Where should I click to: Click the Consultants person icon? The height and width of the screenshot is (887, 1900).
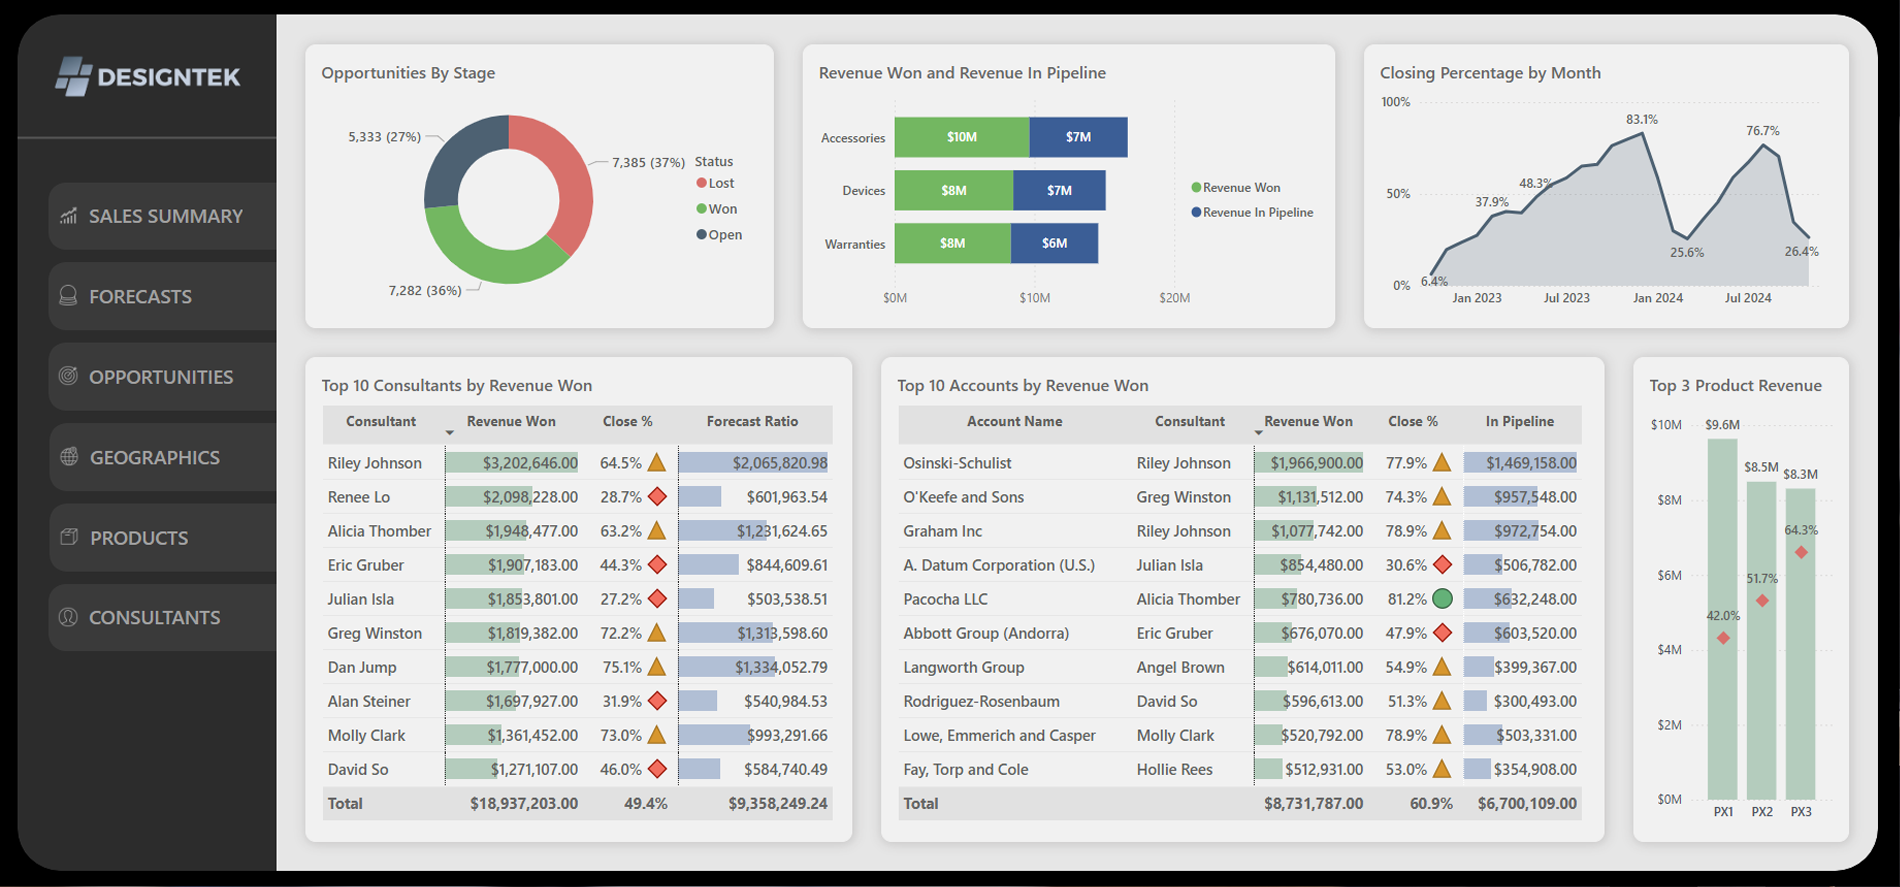point(68,617)
